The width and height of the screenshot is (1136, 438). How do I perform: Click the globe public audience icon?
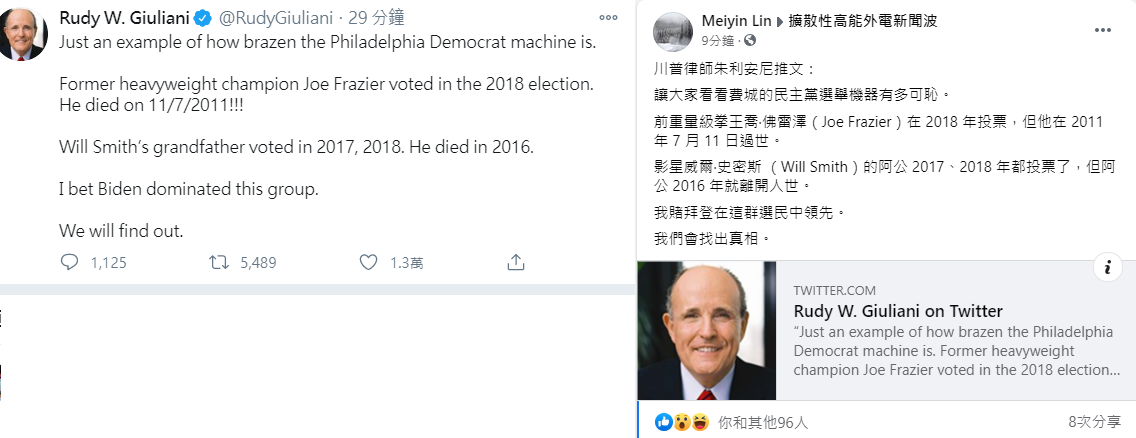coord(749,40)
